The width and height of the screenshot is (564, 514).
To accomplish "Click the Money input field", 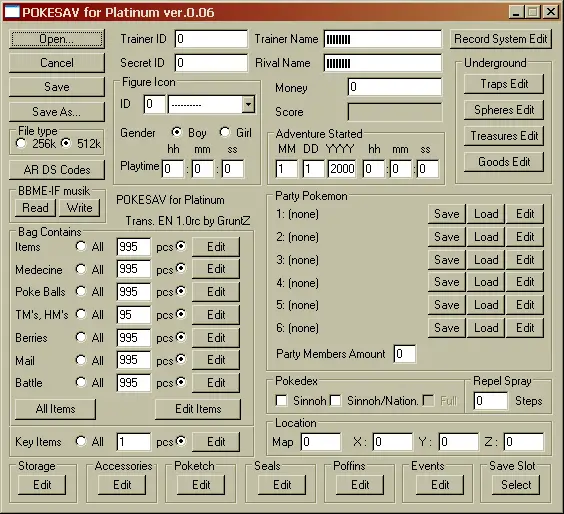I will click(395, 87).
